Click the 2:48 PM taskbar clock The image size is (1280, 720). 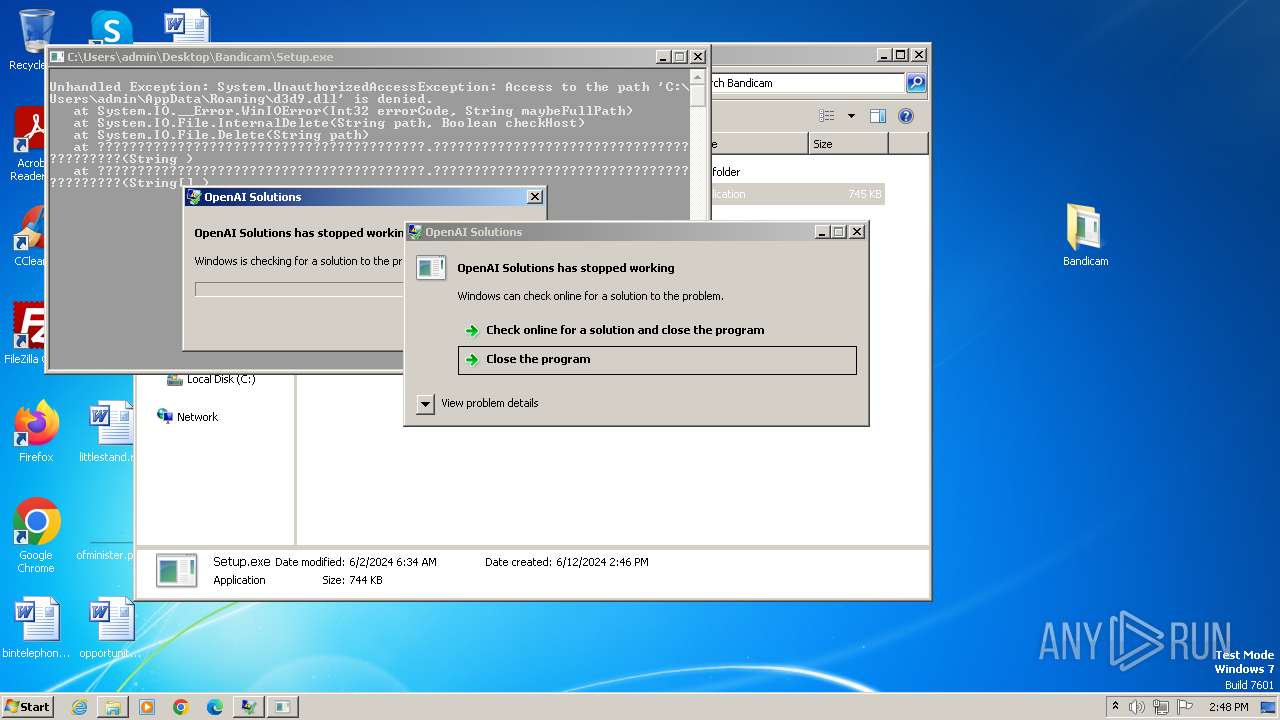[x=1228, y=707]
